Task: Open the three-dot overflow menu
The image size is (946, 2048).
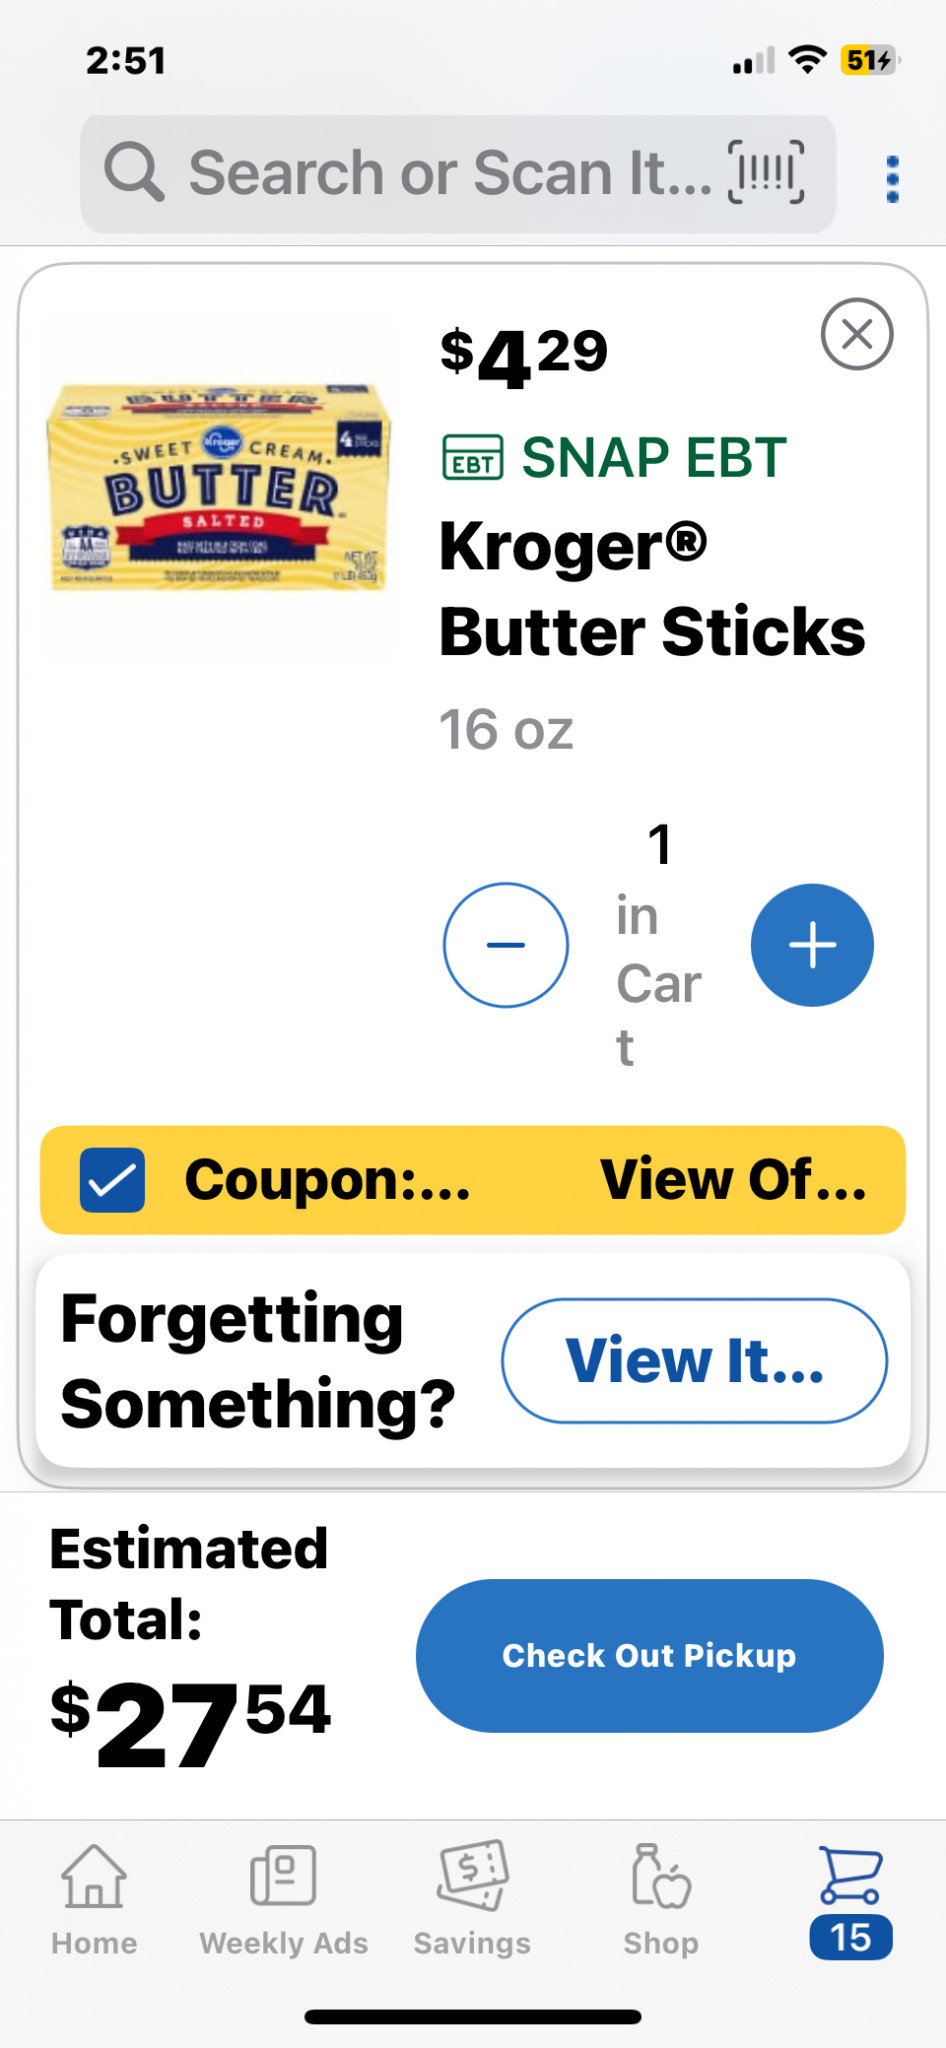Action: click(892, 179)
